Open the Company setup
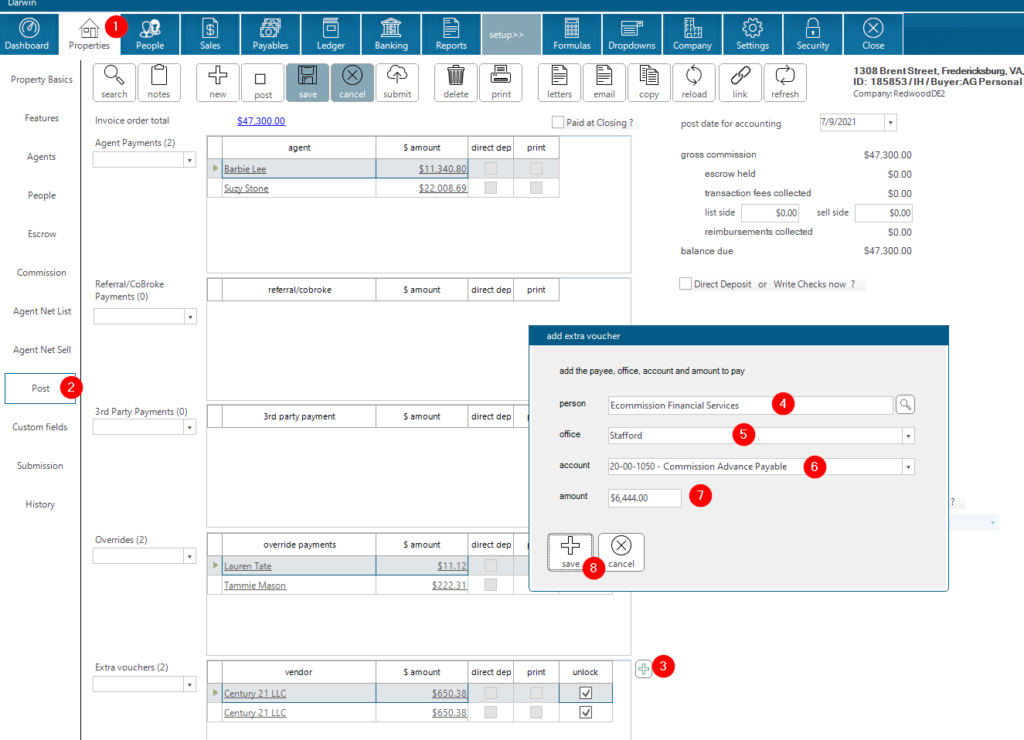 pos(692,34)
